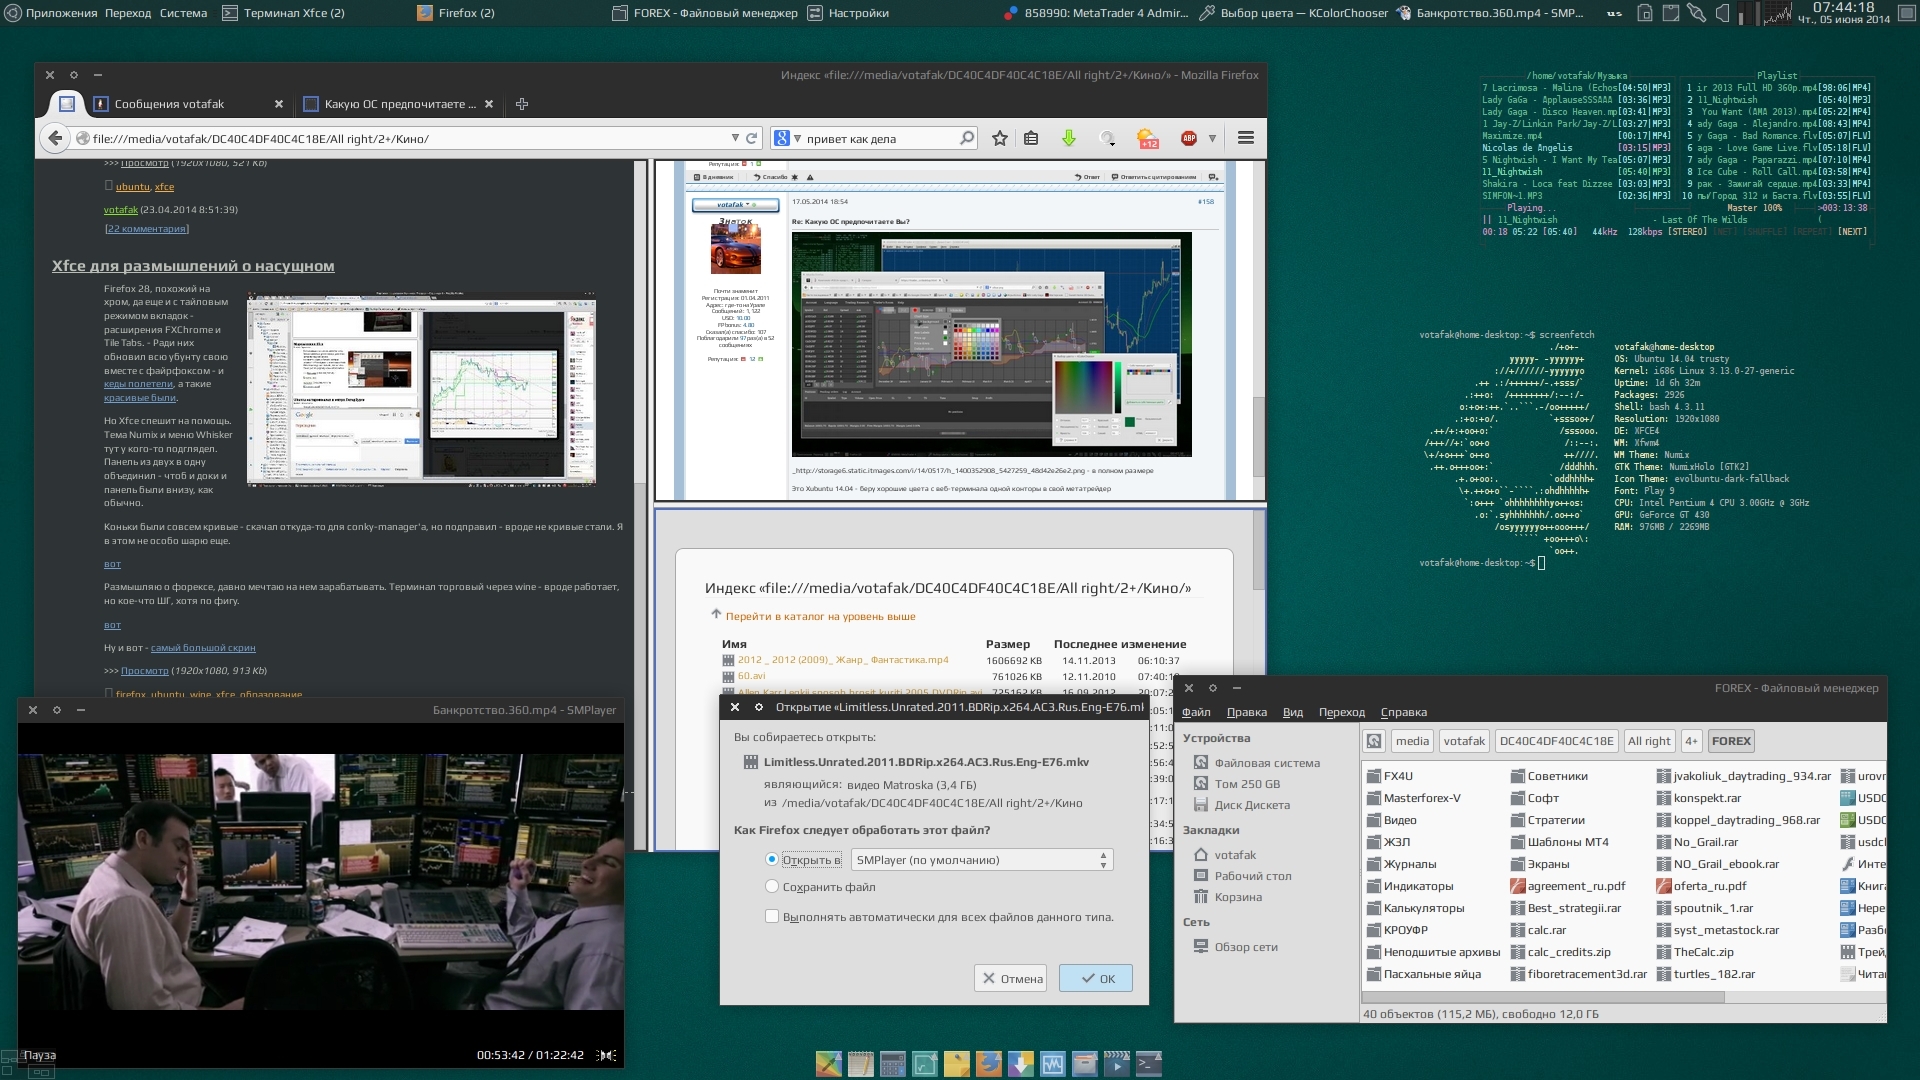Click the Adblock Plus ABP icon

[1188, 139]
